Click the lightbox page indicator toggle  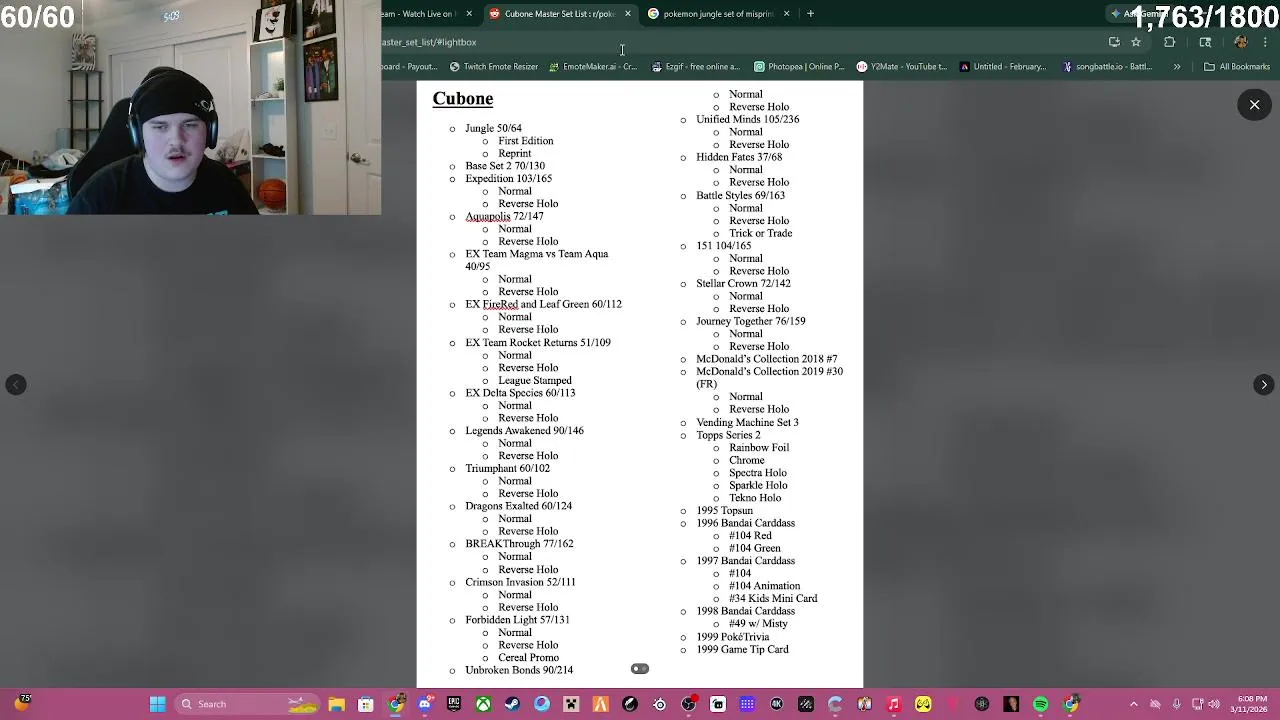(640, 669)
